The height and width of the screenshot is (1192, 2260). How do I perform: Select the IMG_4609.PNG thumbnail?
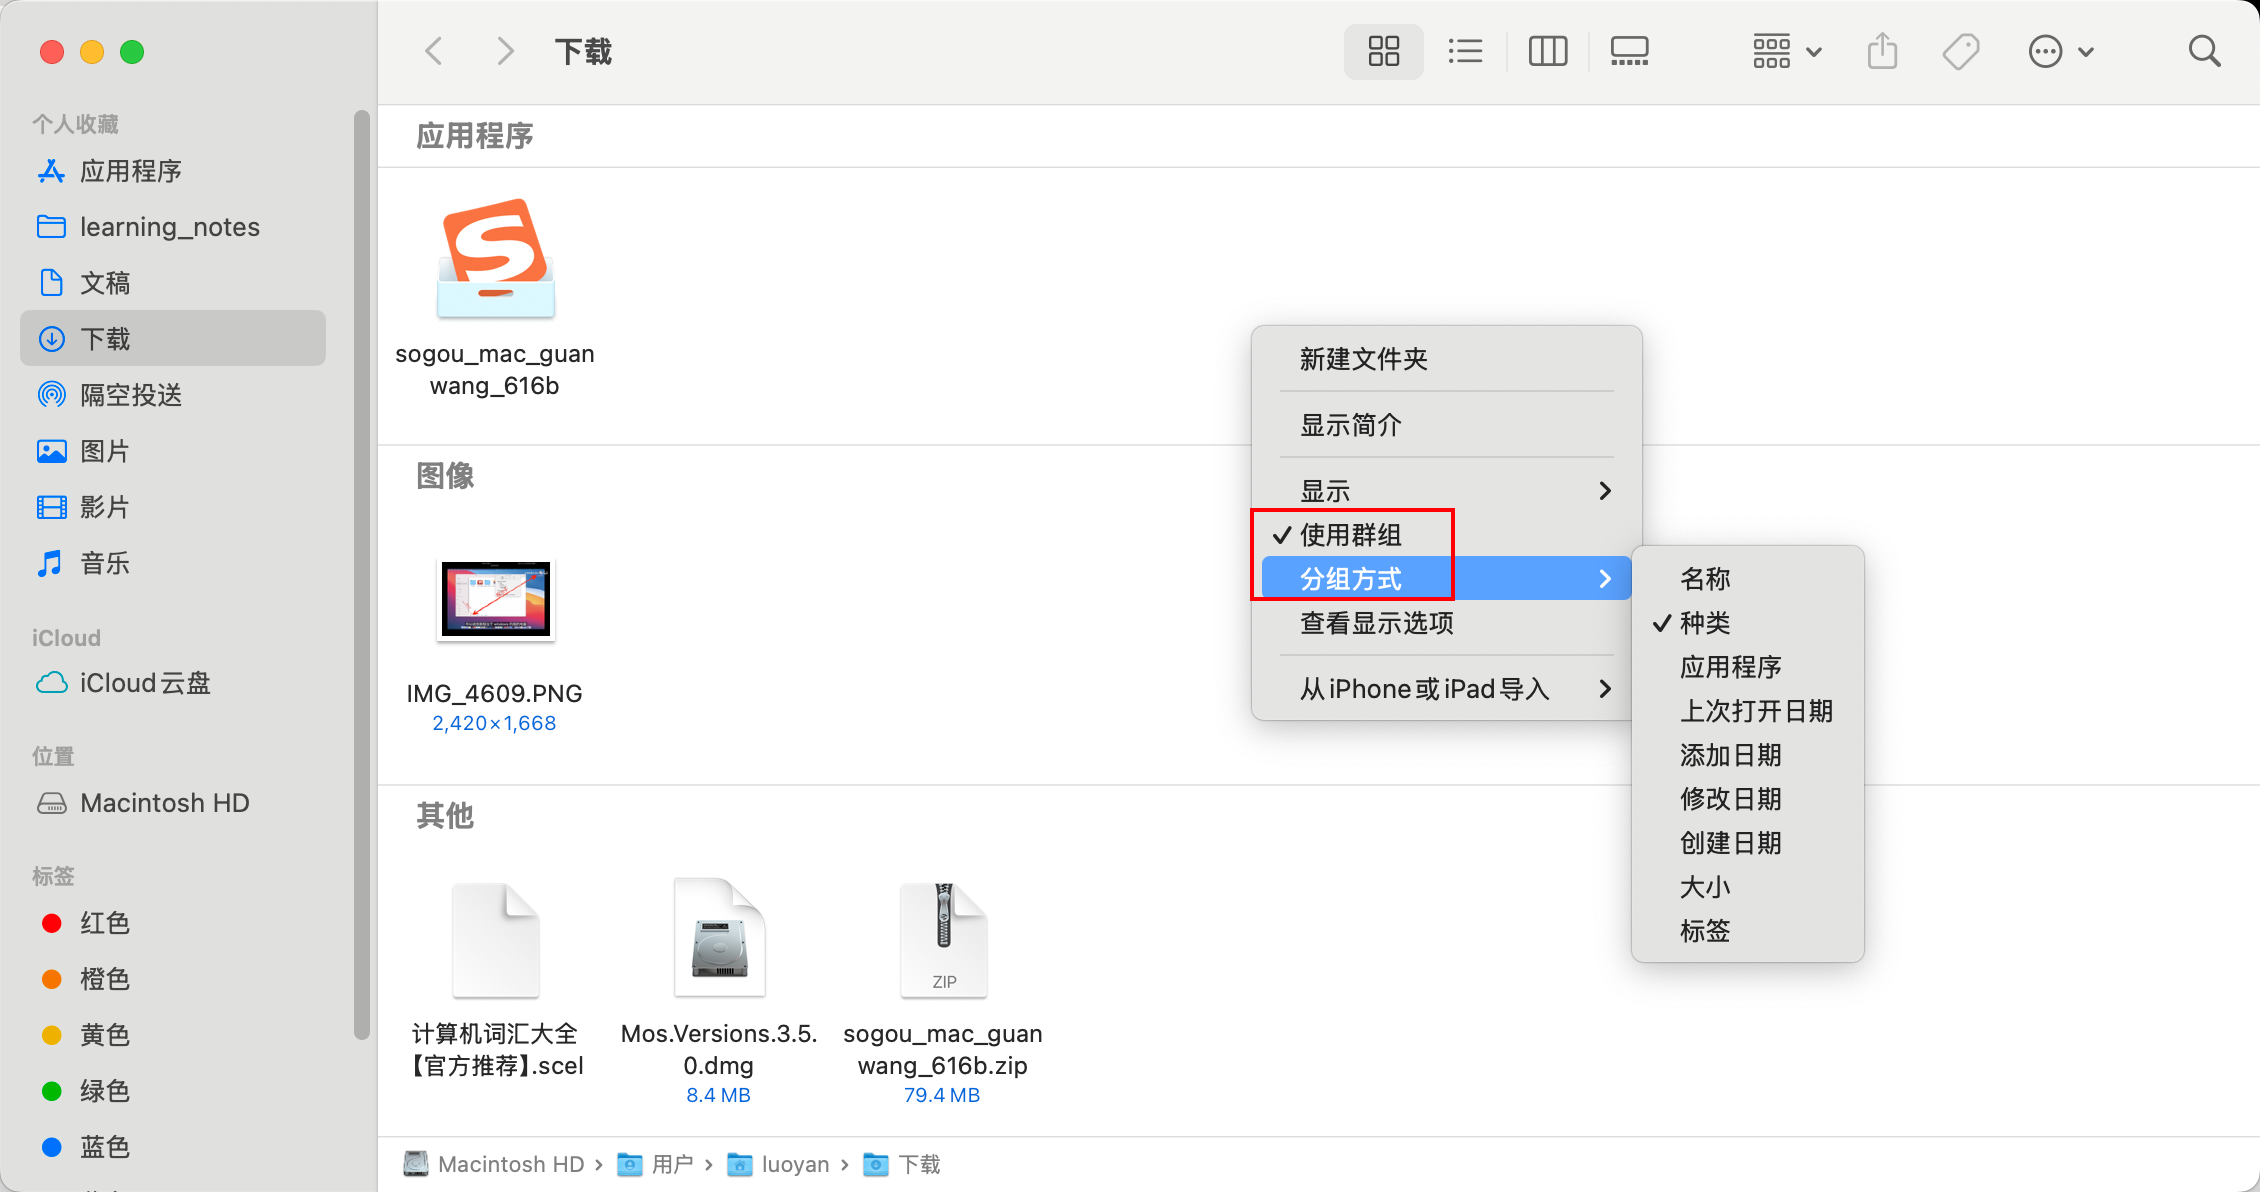495,600
